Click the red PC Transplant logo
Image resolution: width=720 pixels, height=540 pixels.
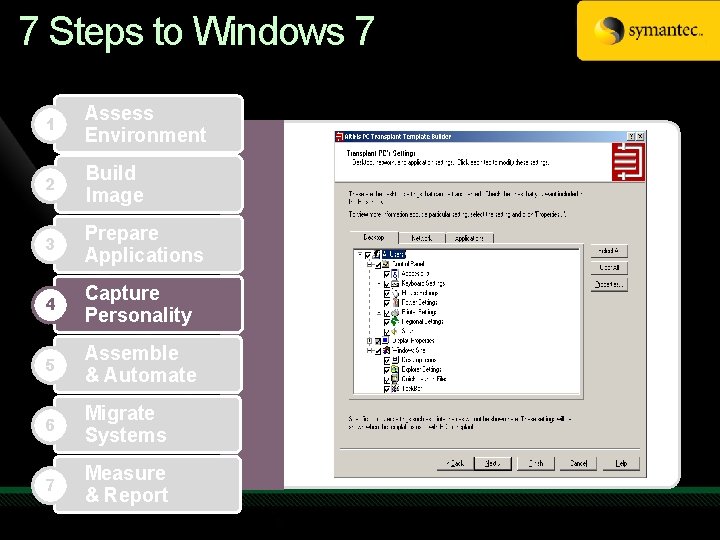(629, 162)
